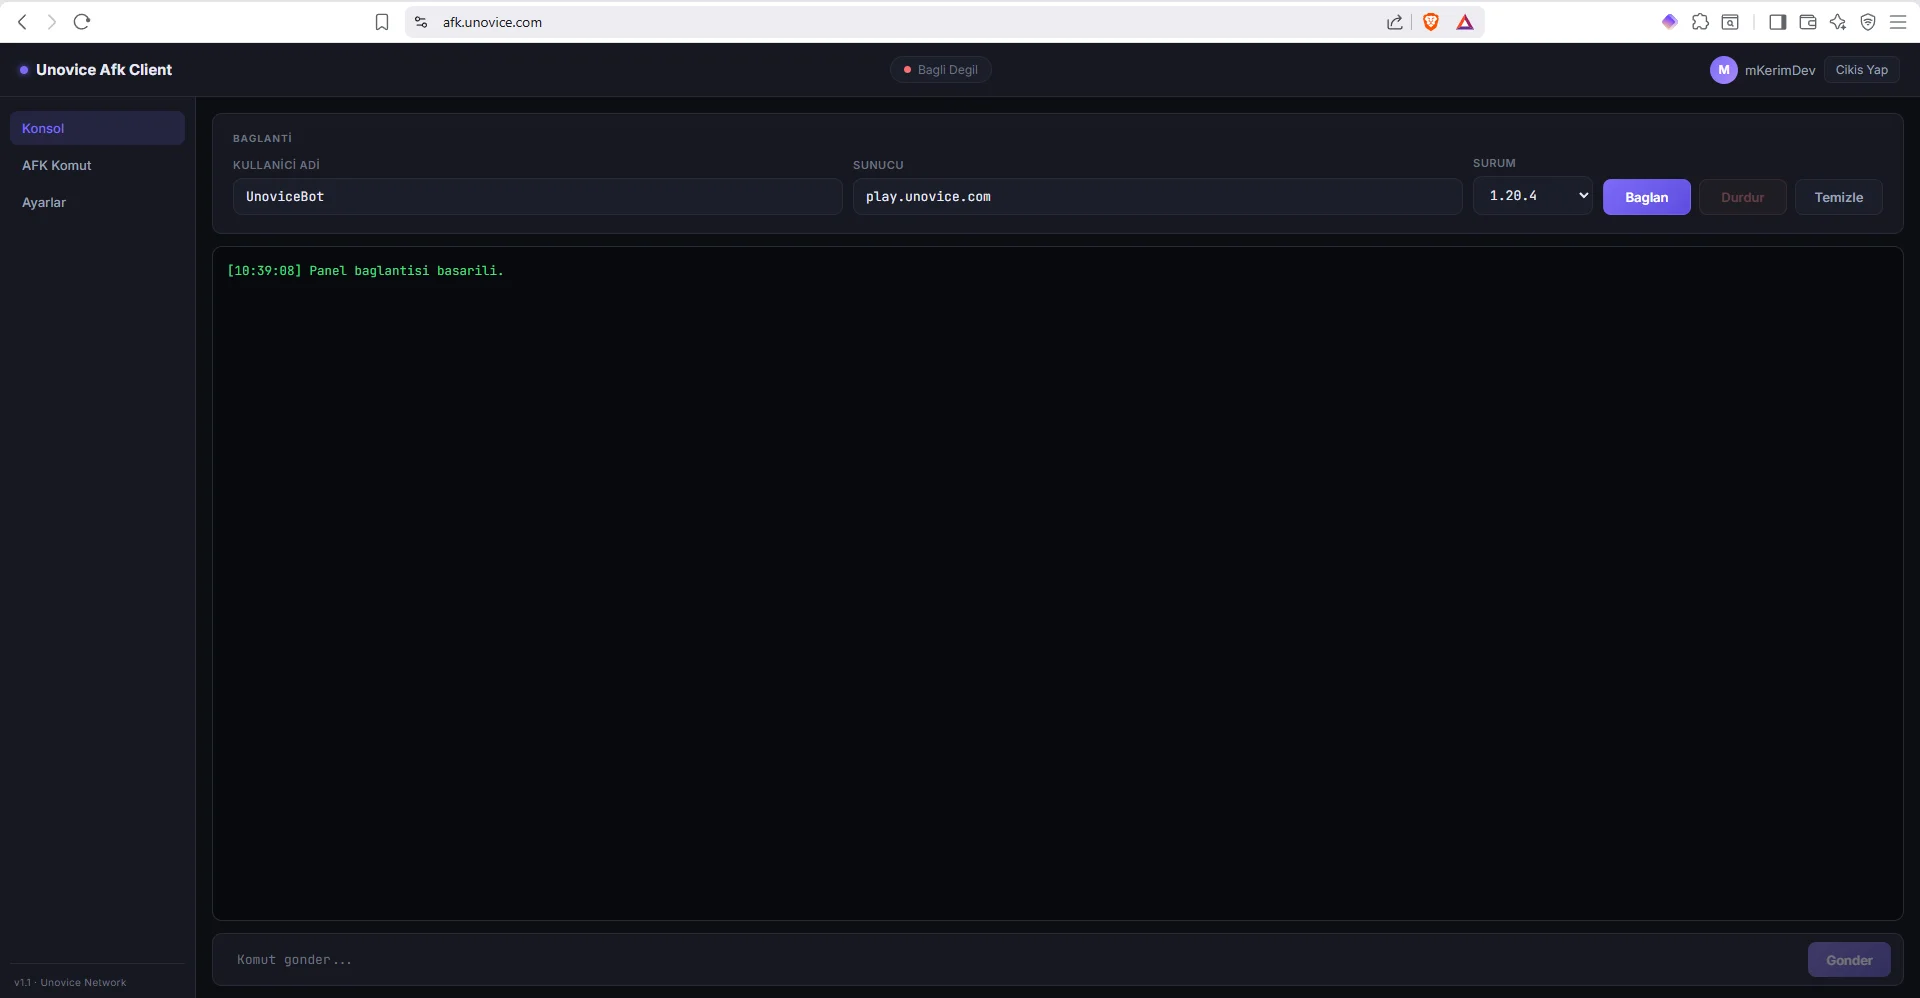This screenshot has height=998, width=1920.
Task: Click the Durdur stop button
Action: 1743,197
